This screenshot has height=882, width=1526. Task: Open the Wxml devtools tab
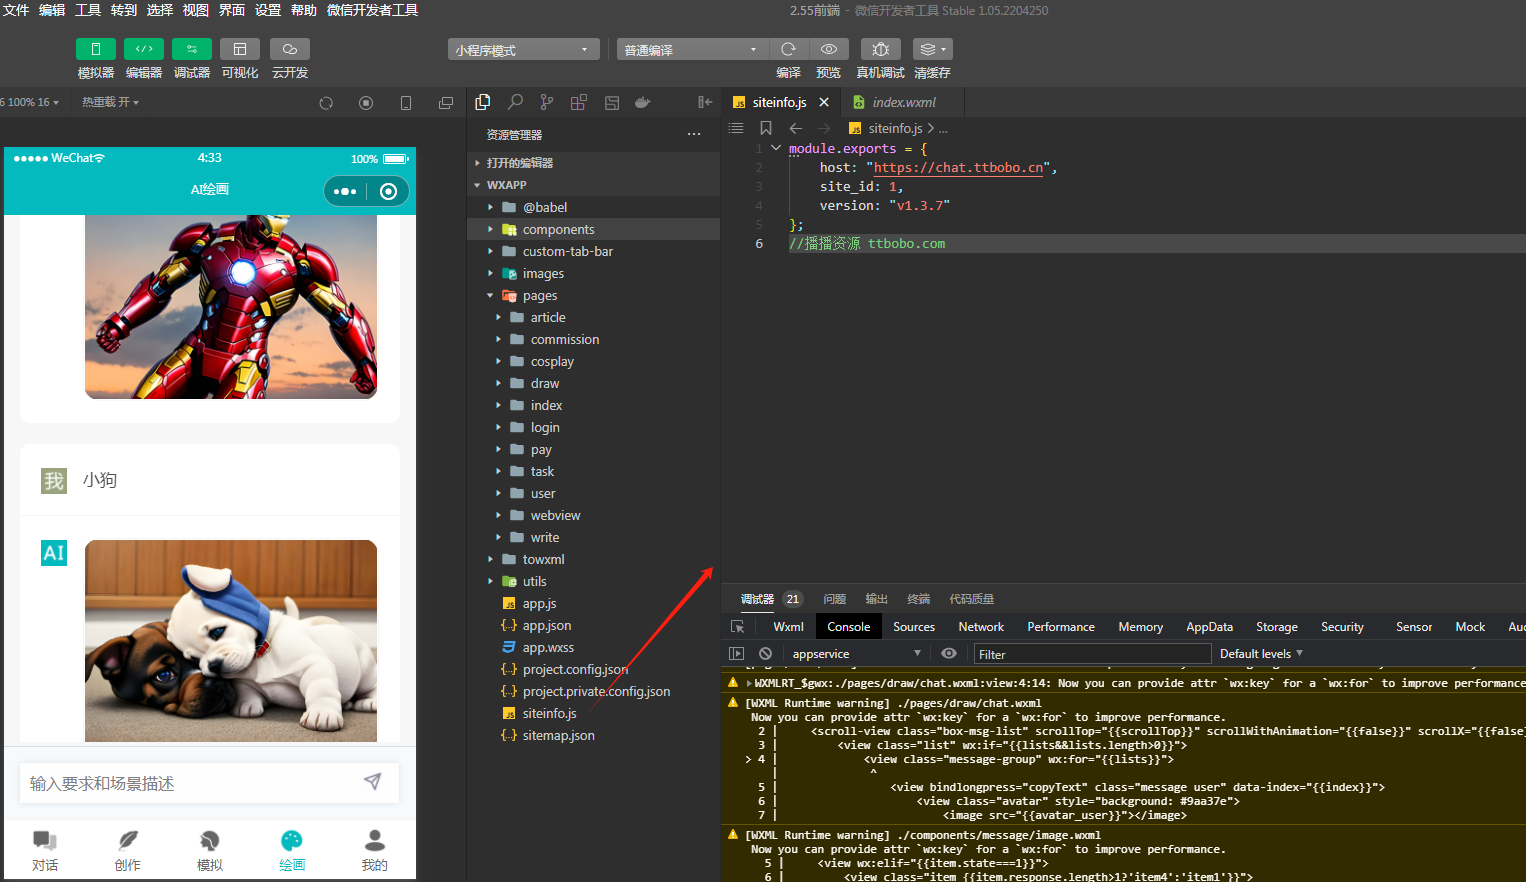point(788,627)
